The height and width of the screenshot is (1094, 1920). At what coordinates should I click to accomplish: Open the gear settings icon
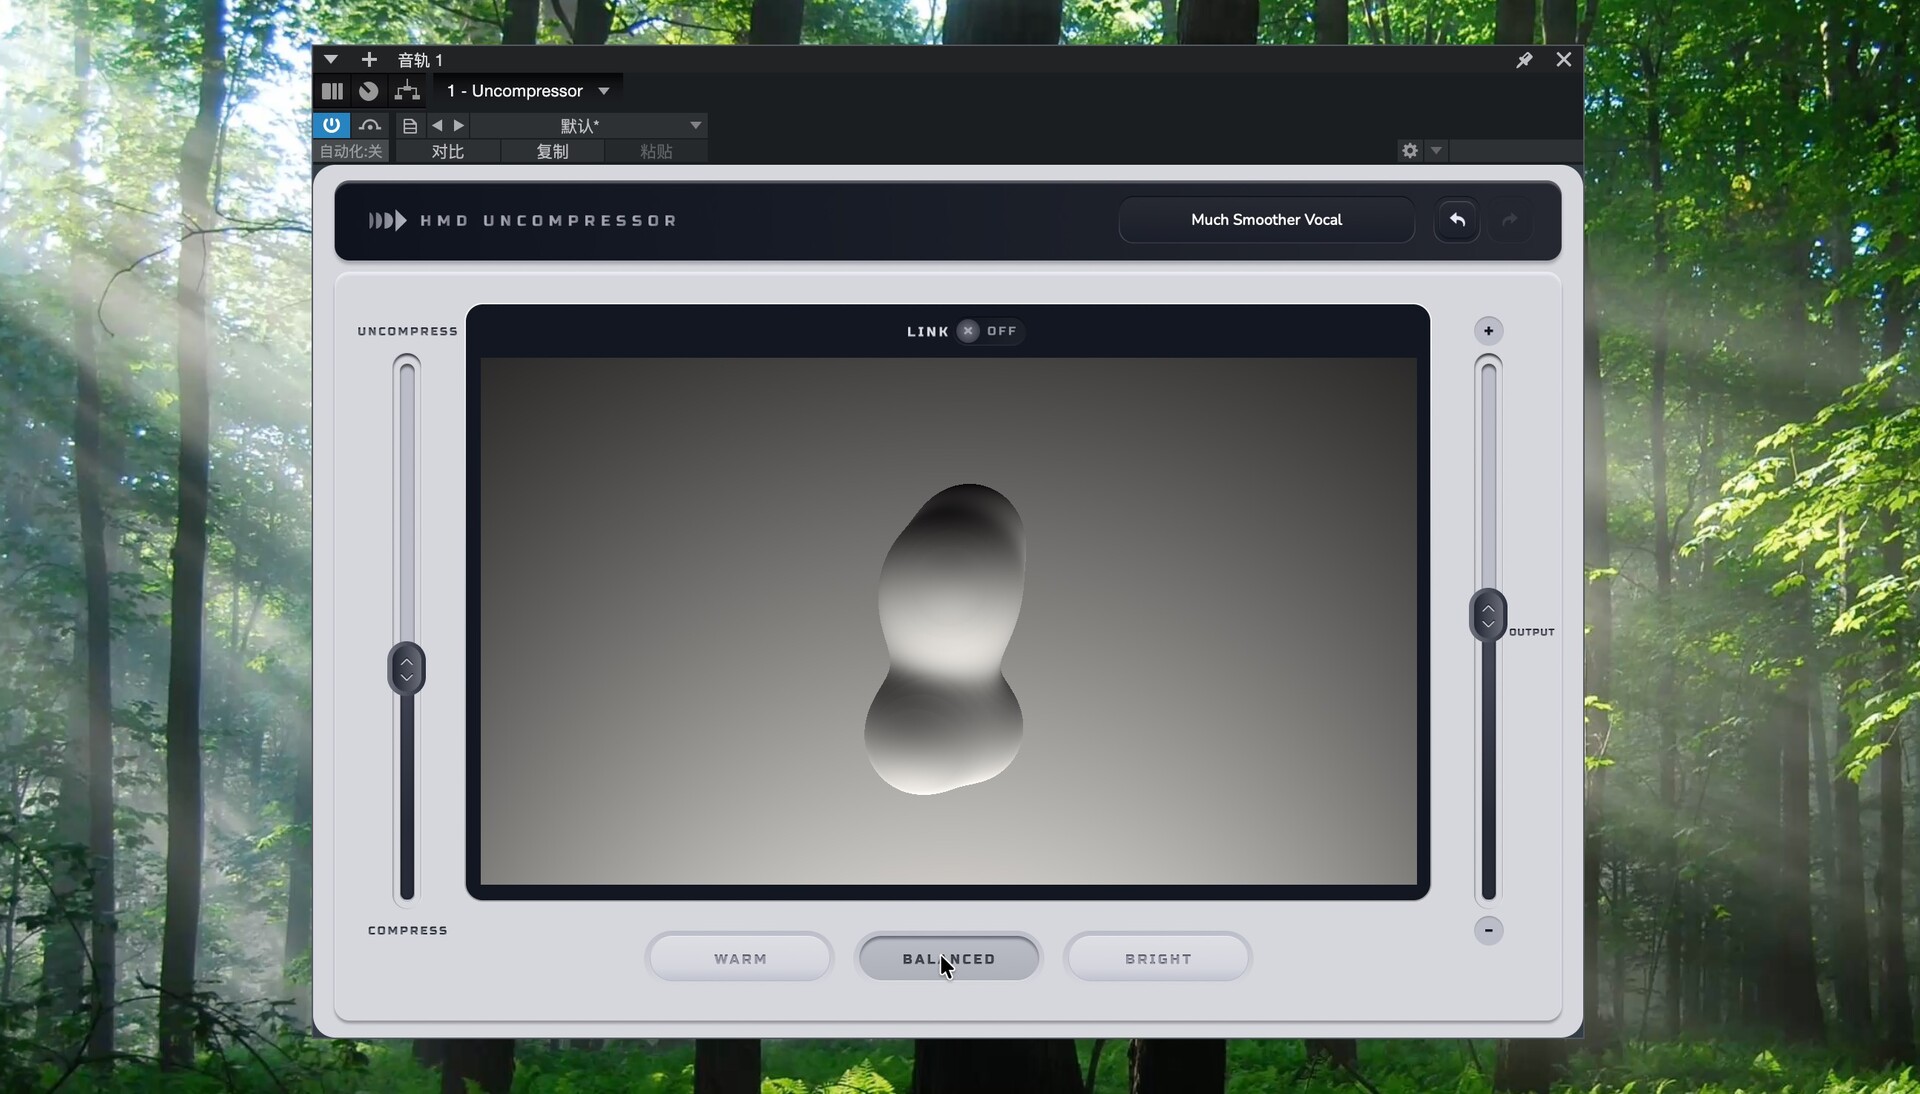(x=1410, y=151)
